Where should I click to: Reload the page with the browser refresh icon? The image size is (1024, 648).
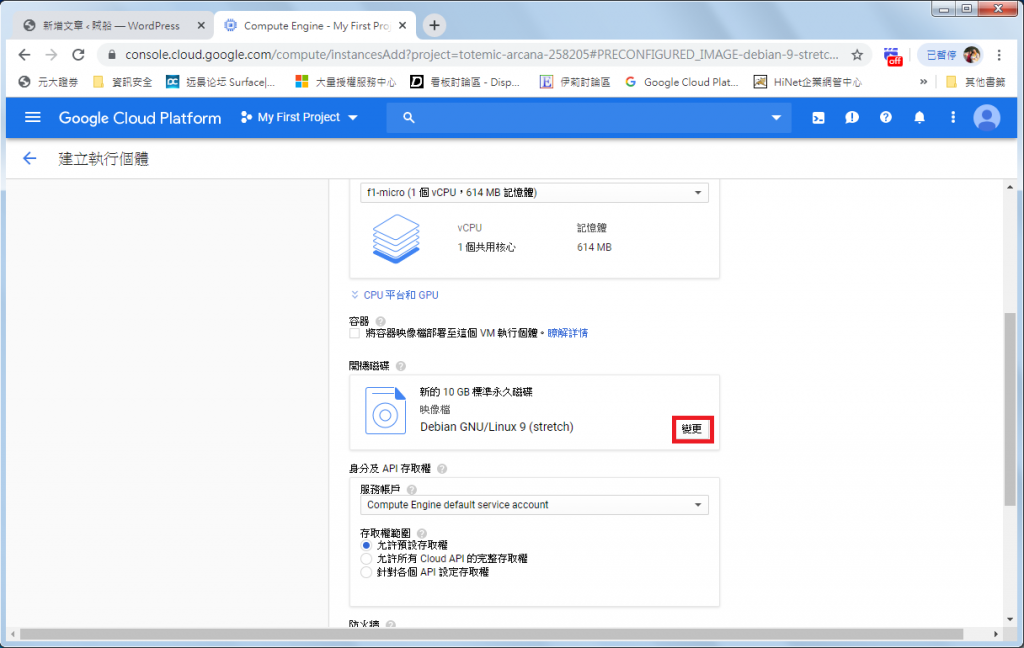(78, 55)
